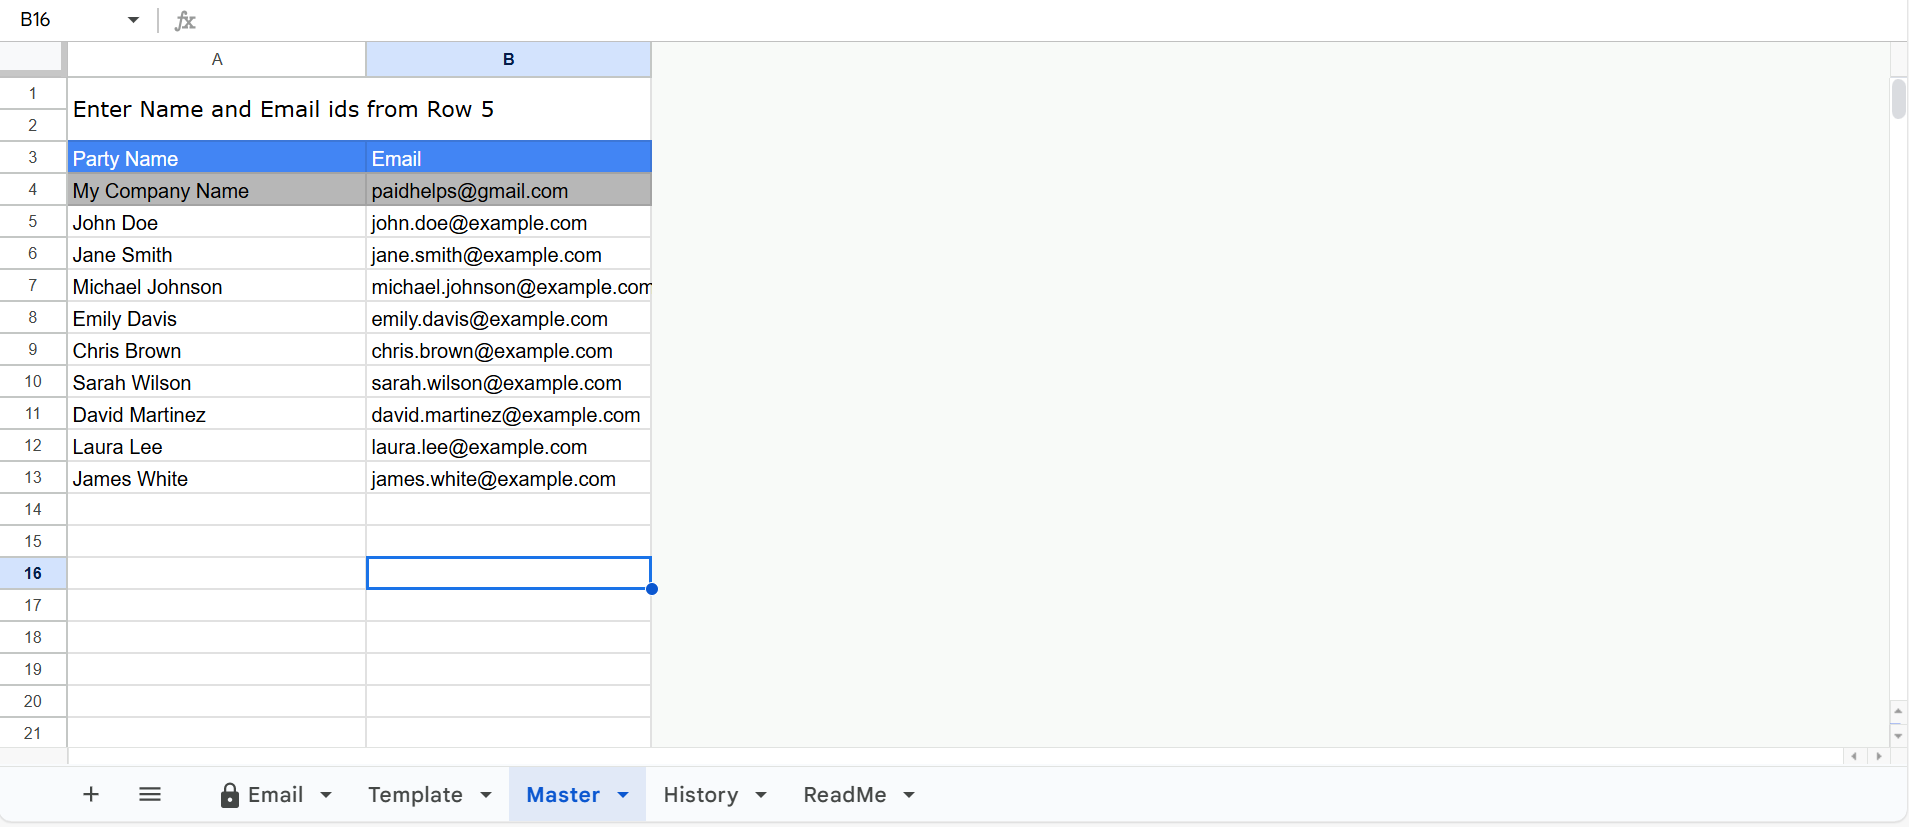
Task: Select the 'David Martinez' cell
Action: 217,414
